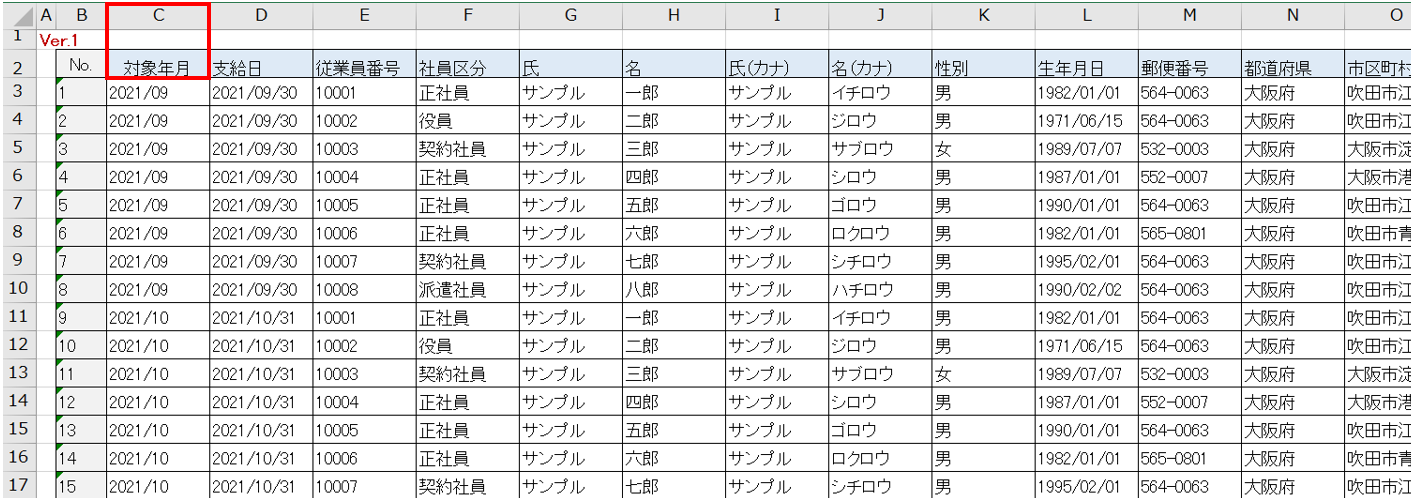Viewport: 1411px width, 498px height.
Task: Select row 12 header
Action: point(17,345)
